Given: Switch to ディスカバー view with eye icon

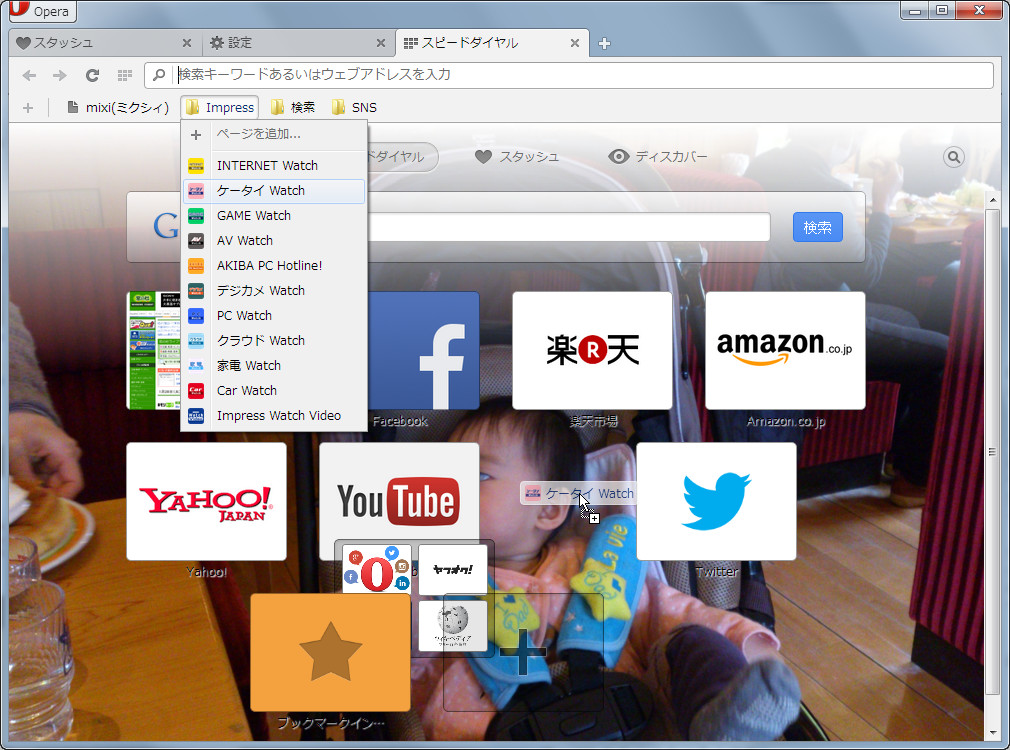Looking at the screenshot, I should (658, 157).
